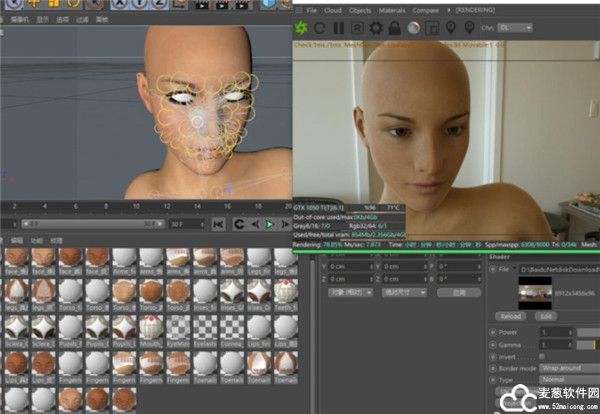Click the Reload button under the texture preview
This screenshot has height=414, width=600.
509,315
